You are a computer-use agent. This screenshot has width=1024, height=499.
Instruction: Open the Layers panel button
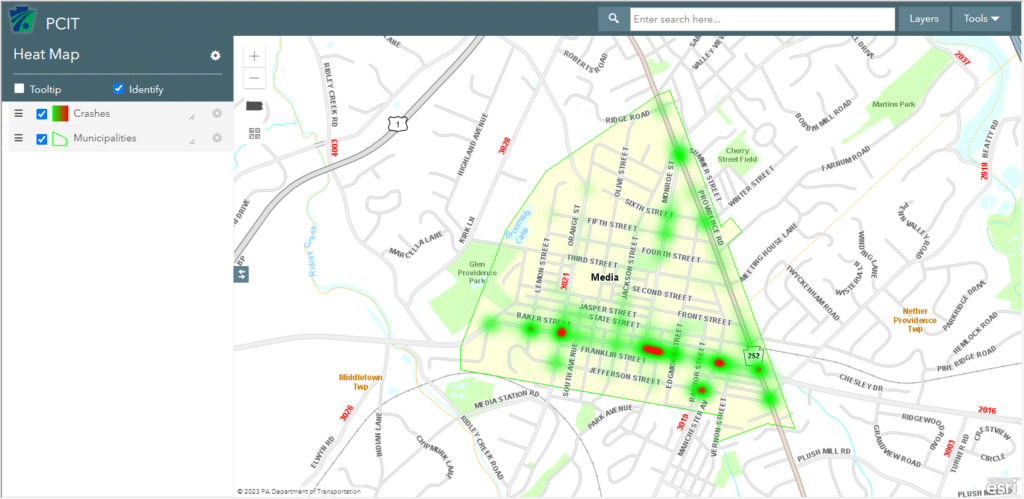click(x=924, y=19)
